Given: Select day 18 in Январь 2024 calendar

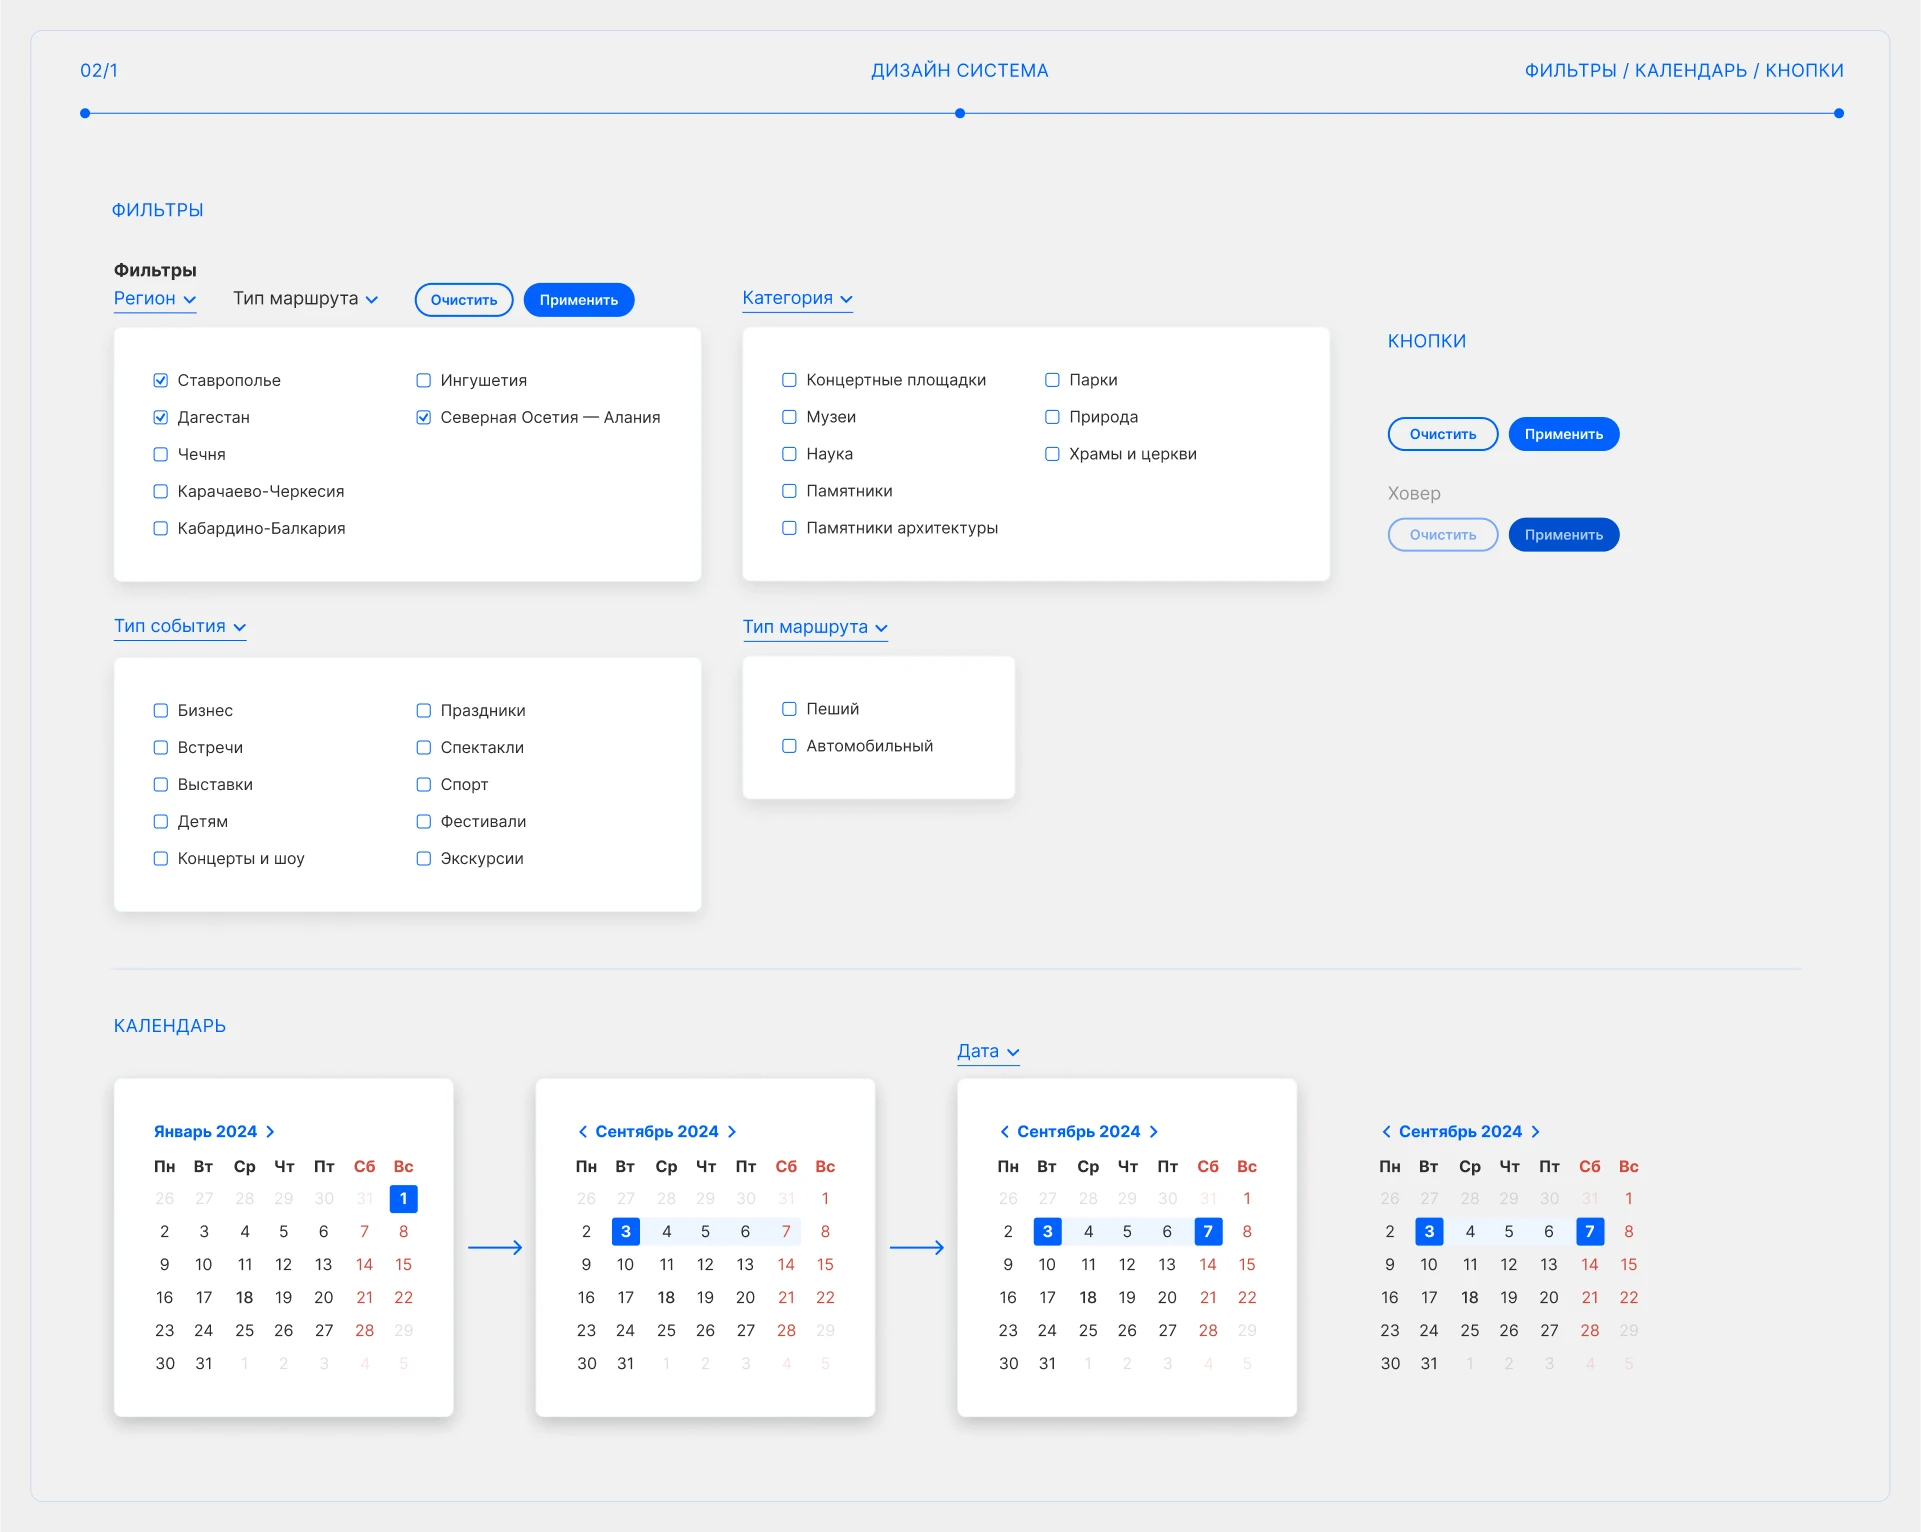Looking at the screenshot, I should click(244, 1298).
